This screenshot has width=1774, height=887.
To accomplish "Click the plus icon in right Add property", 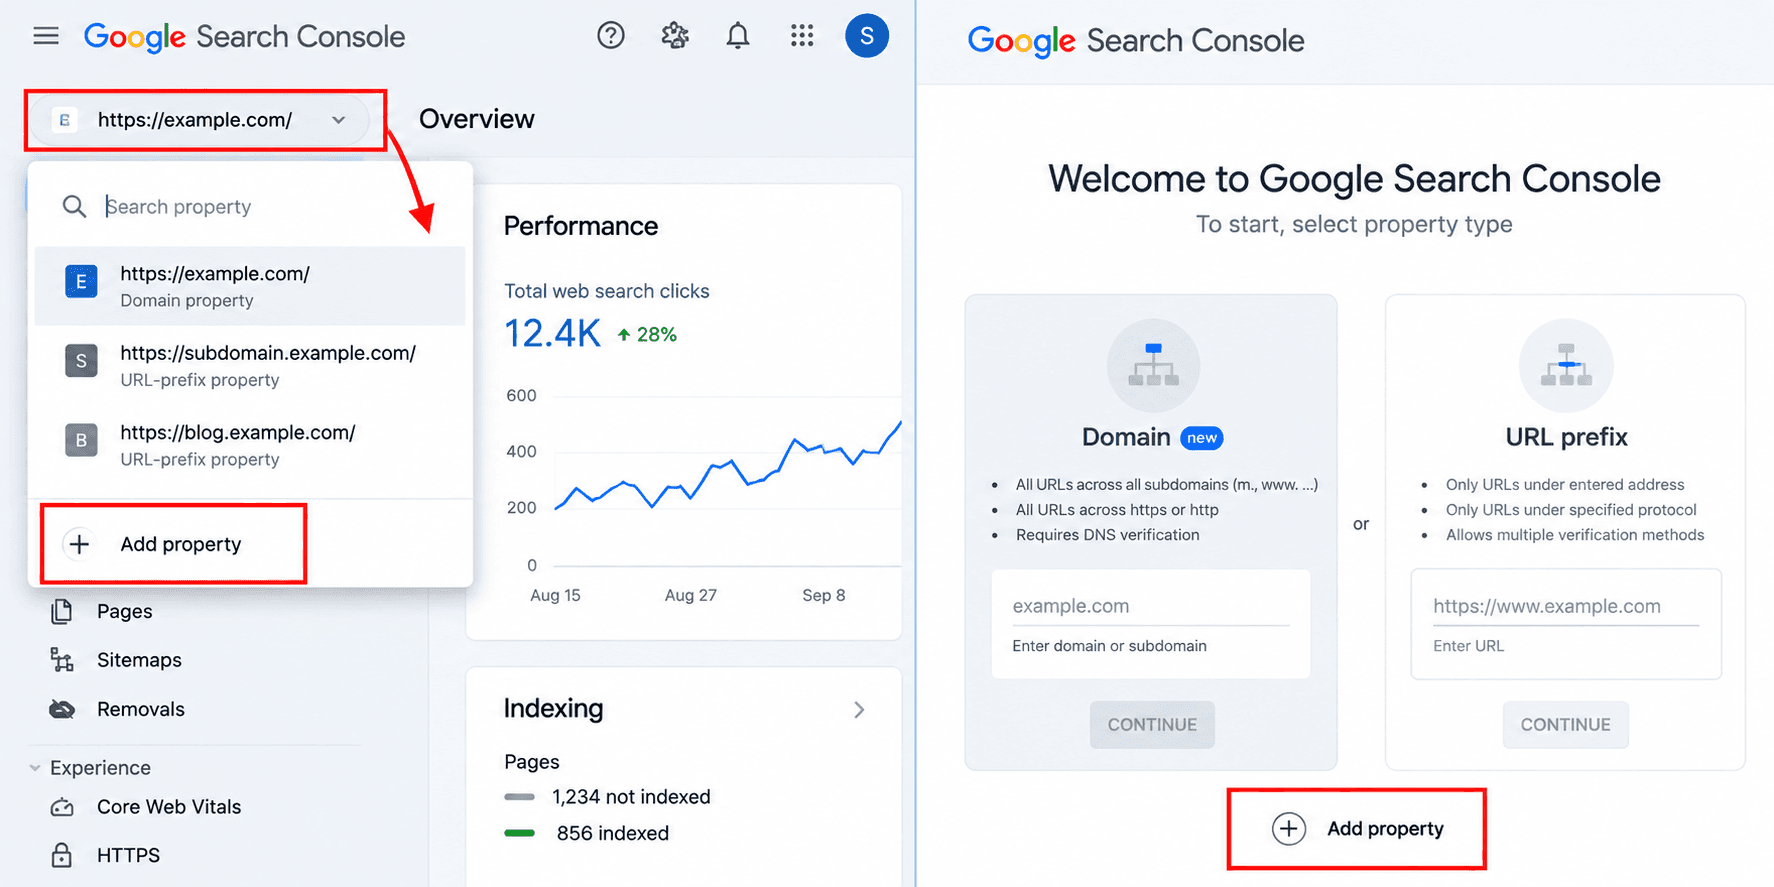I will [1289, 829].
